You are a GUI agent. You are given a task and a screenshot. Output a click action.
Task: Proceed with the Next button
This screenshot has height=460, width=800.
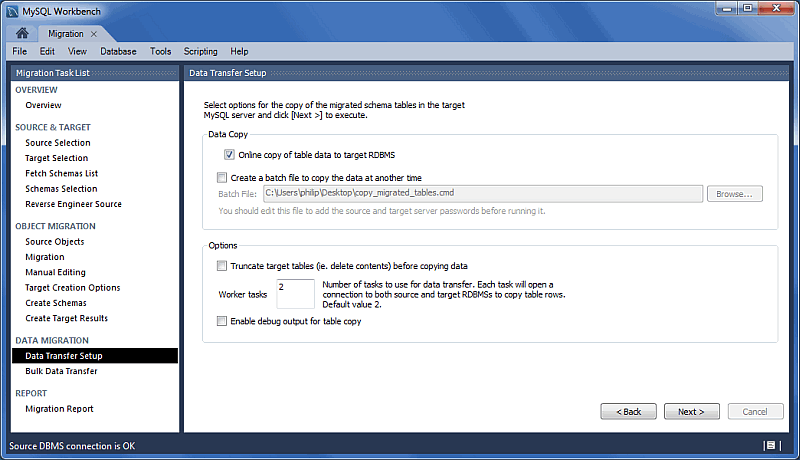(x=691, y=412)
